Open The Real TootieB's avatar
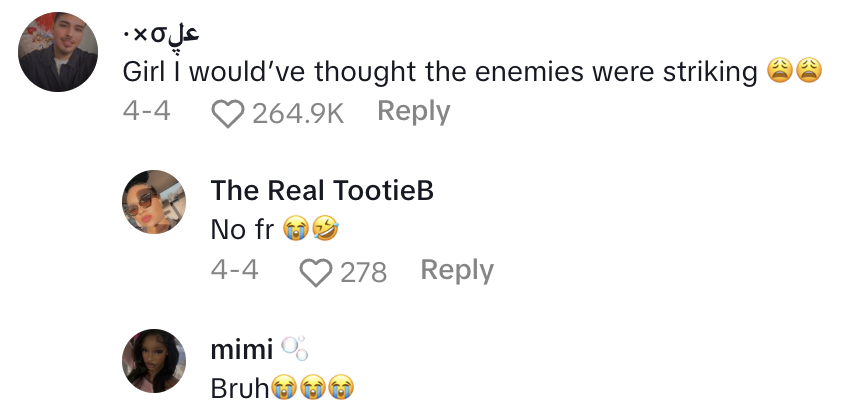This screenshot has height=410, width=868. [x=154, y=203]
